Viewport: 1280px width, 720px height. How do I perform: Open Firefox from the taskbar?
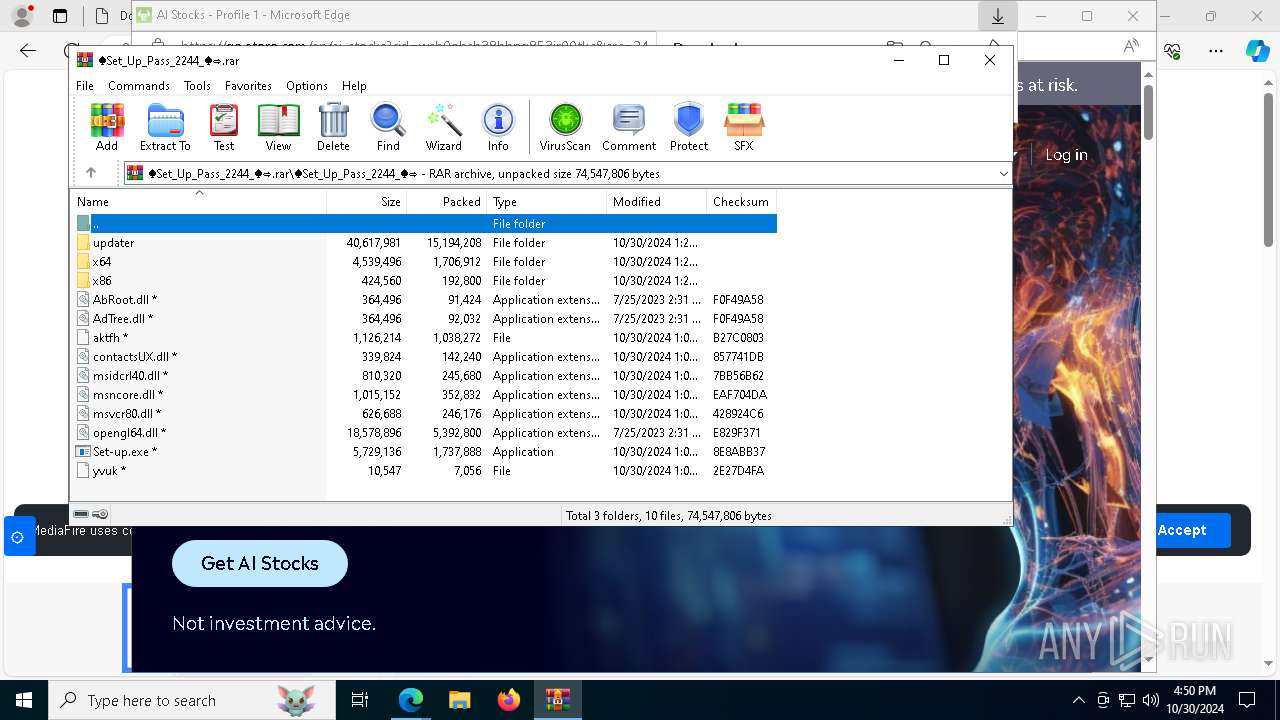click(508, 700)
